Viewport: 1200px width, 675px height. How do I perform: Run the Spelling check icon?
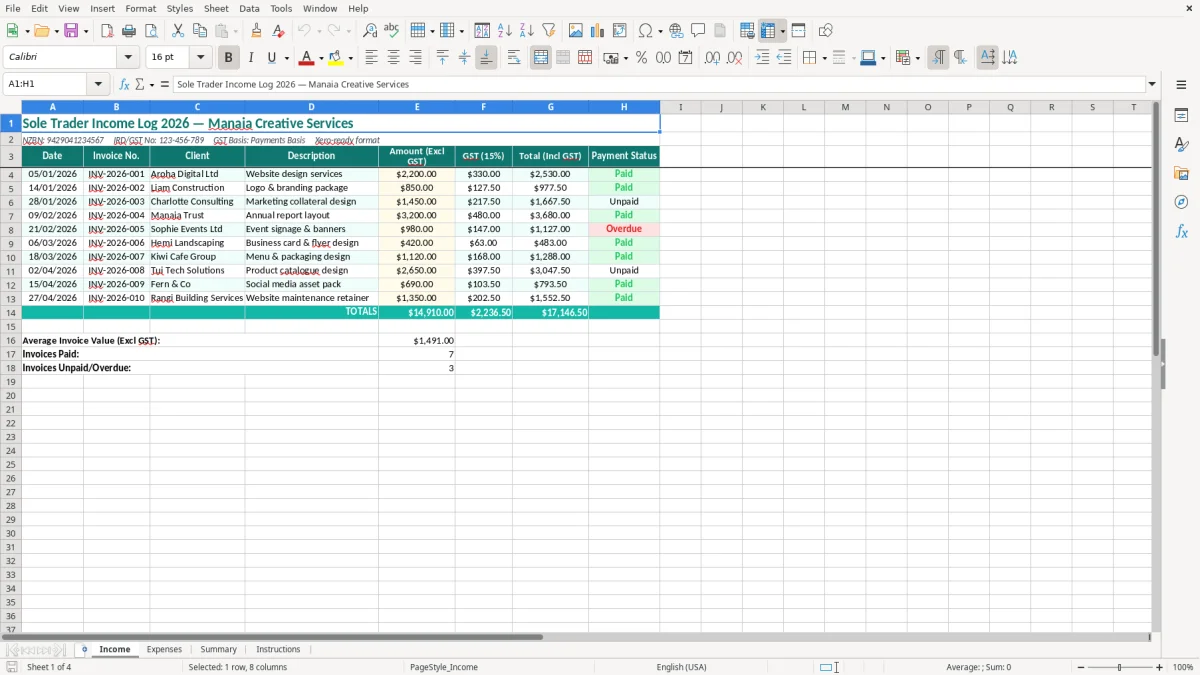[x=392, y=31]
